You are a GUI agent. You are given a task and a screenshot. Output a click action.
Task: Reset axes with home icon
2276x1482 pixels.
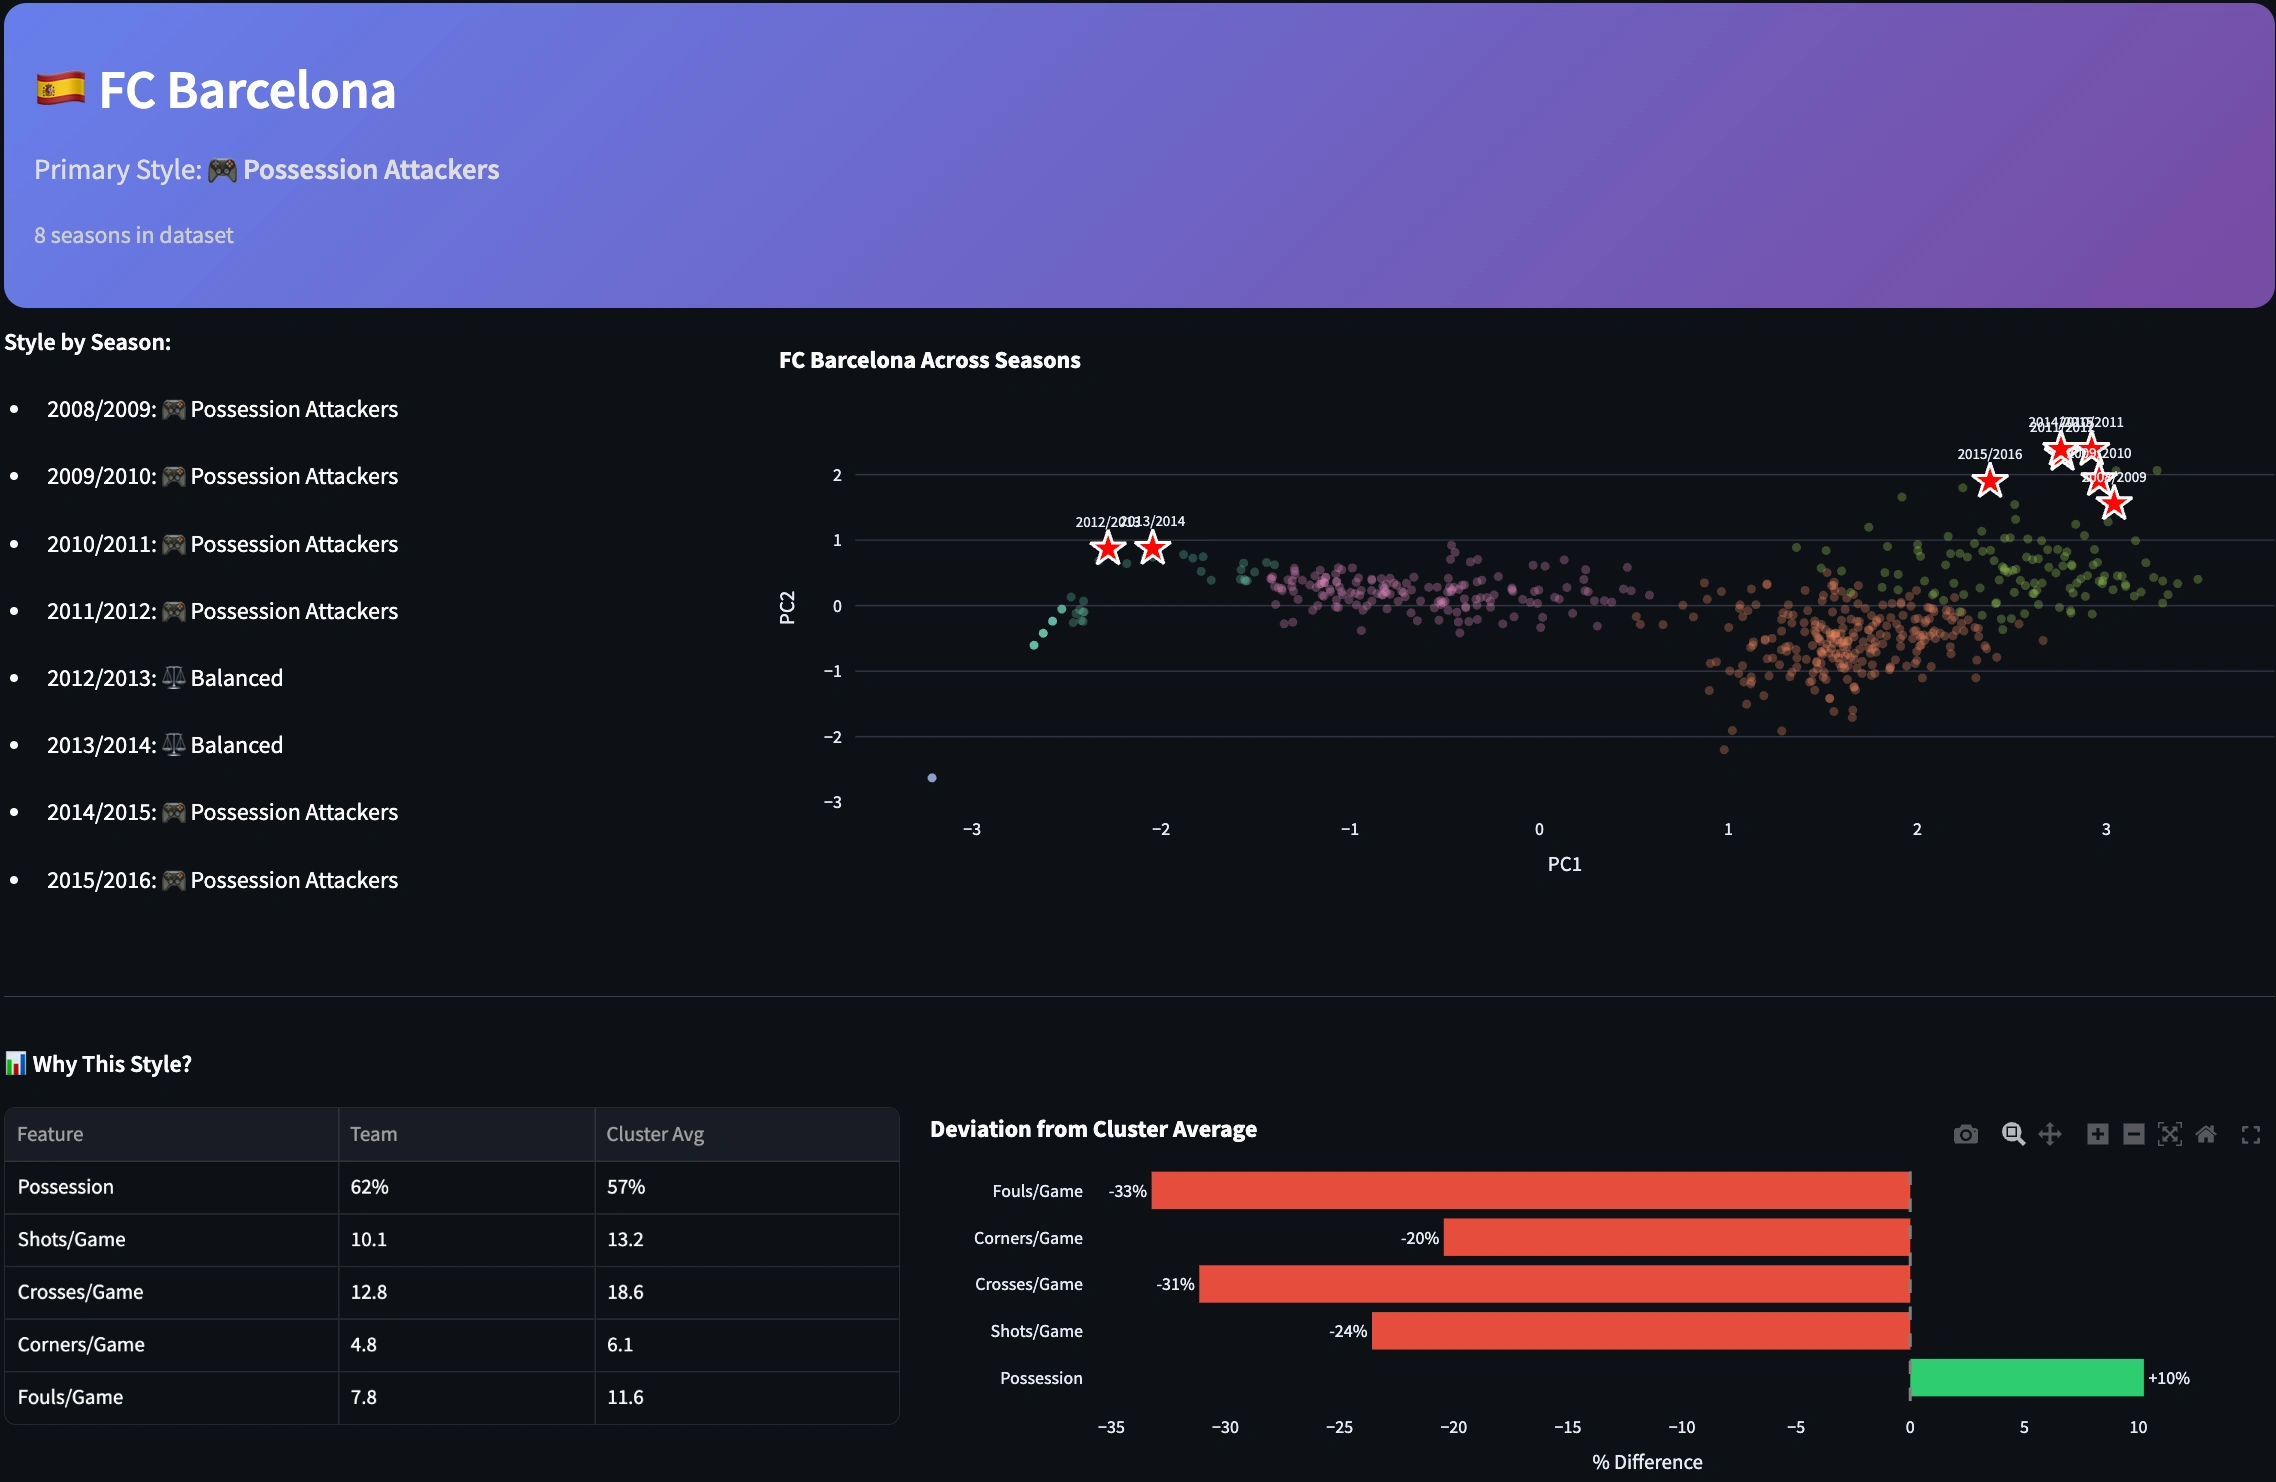click(2206, 1134)
